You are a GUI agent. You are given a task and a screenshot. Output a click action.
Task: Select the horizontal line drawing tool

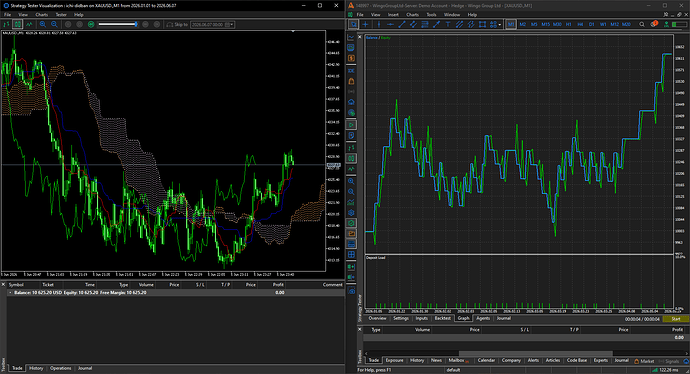pyautogui.click(x=390, y=25)
